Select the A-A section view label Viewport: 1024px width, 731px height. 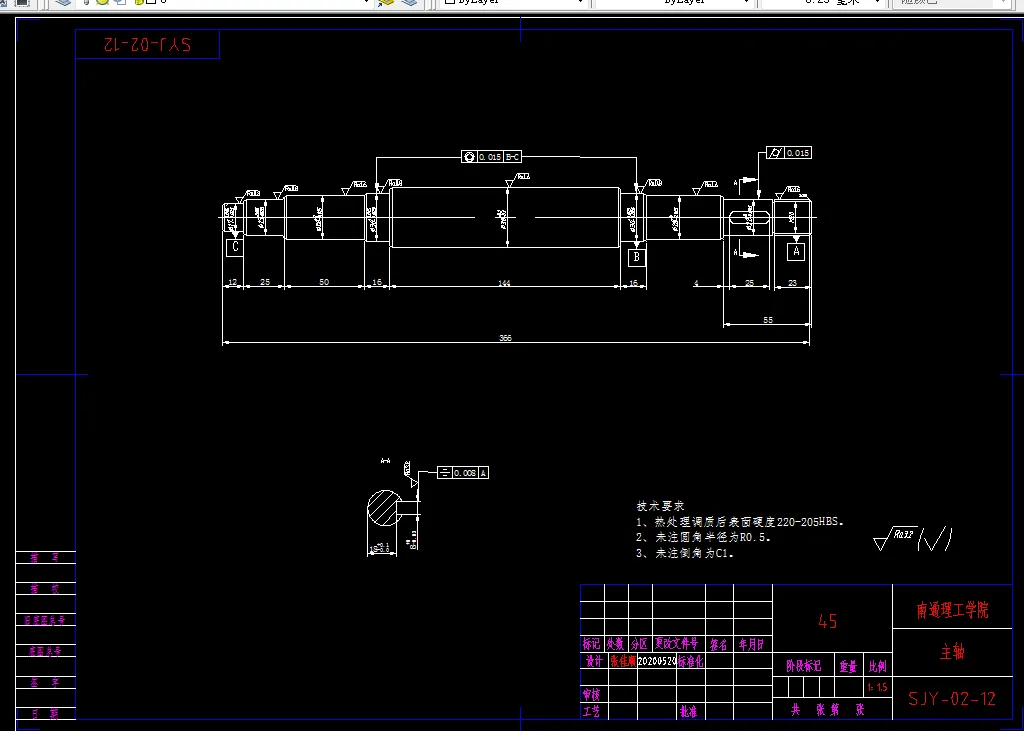[x=385, y=461]
